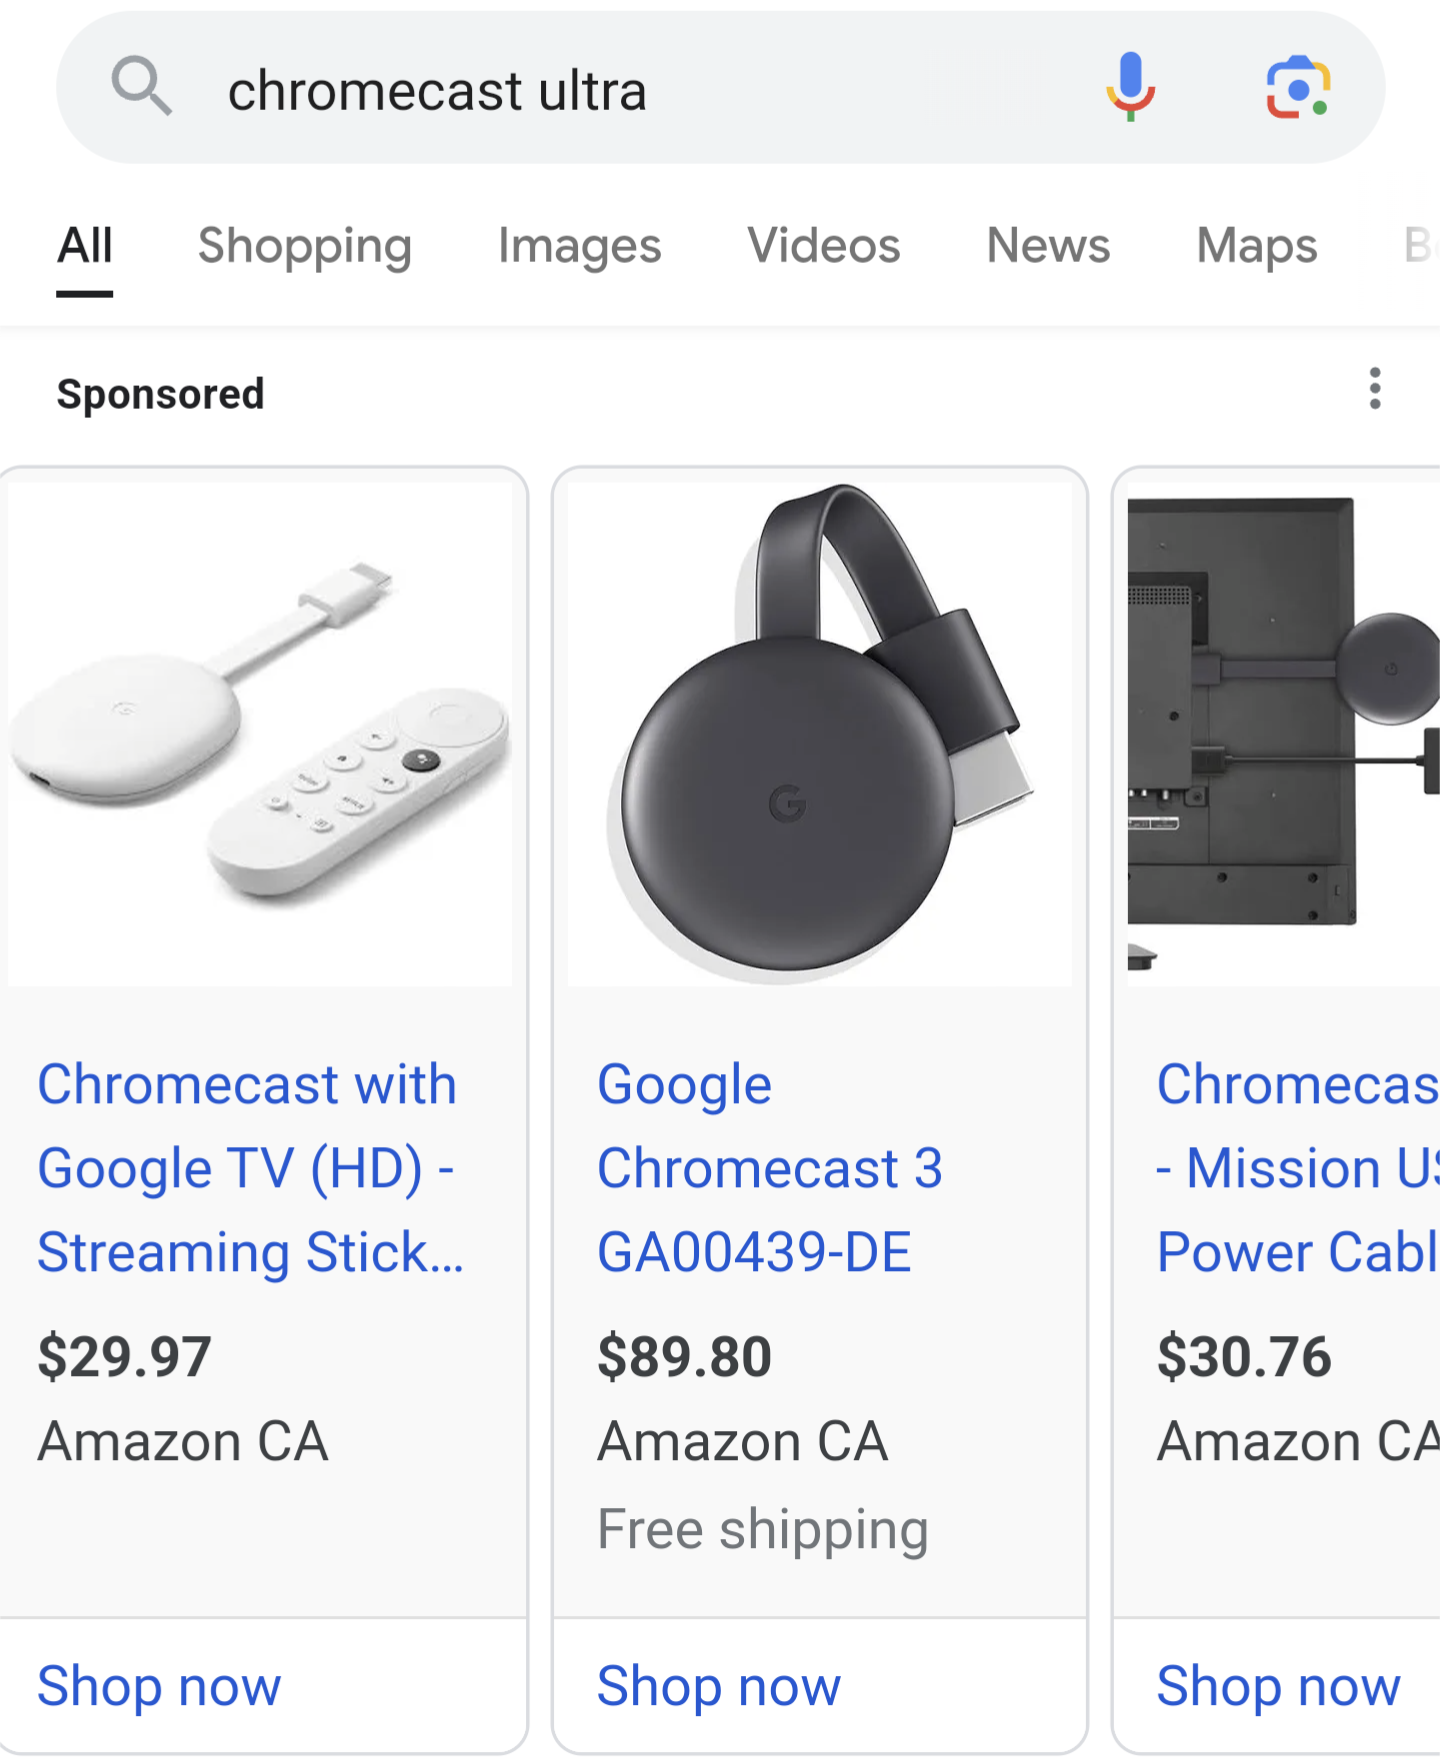This screenshot has width=1440, height=1757.
Task: Open white Chromecast with remote product image
Action: coord(260,735)
